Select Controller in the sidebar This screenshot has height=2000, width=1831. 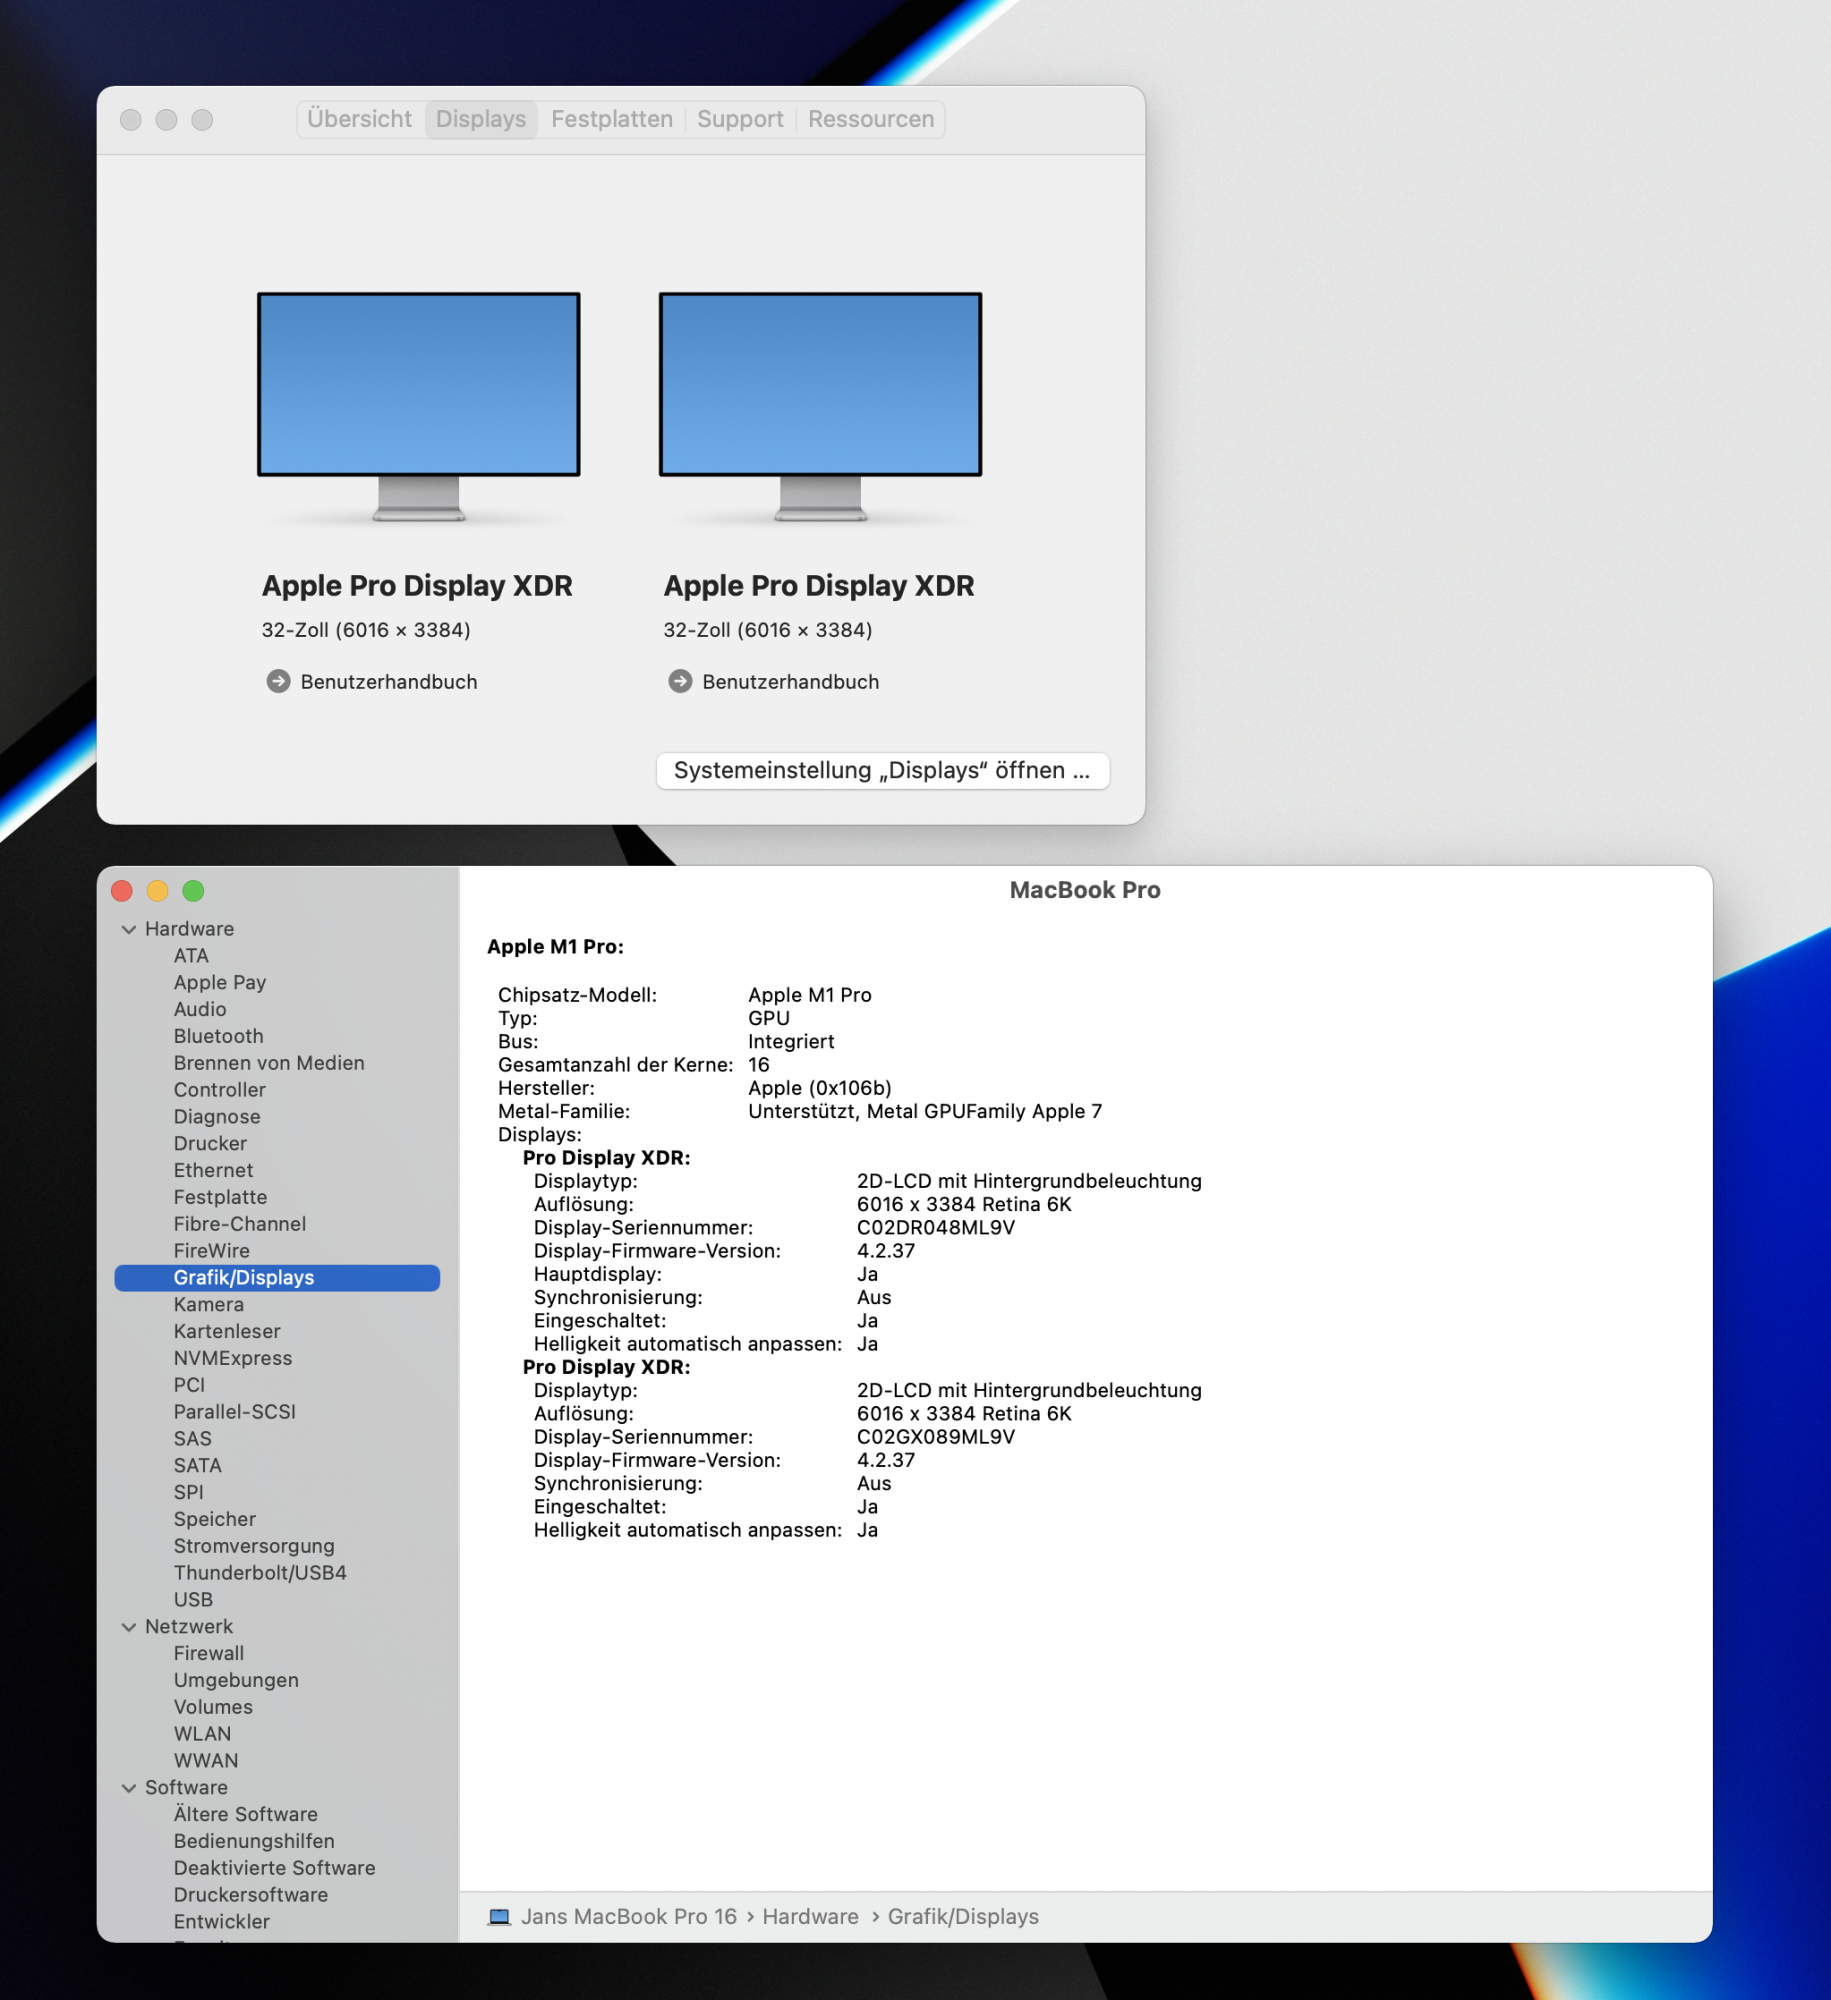pos(220,1090)
